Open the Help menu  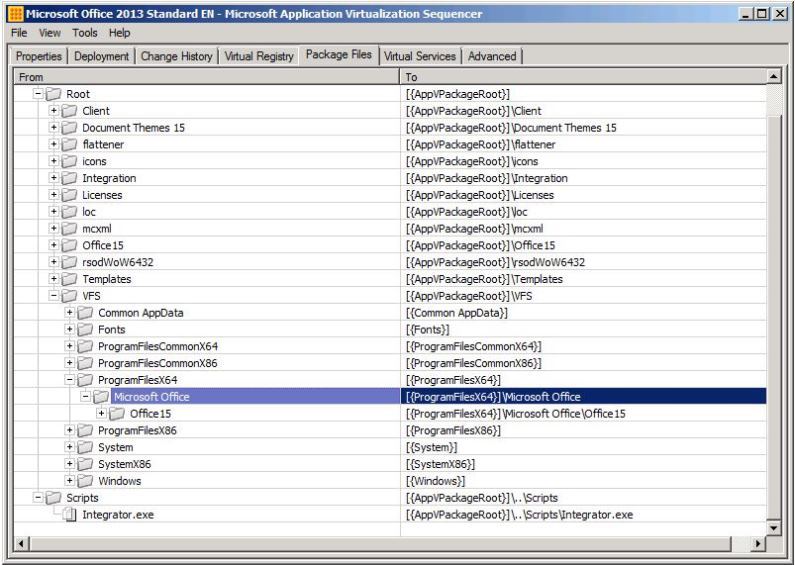tap(120, 33)
